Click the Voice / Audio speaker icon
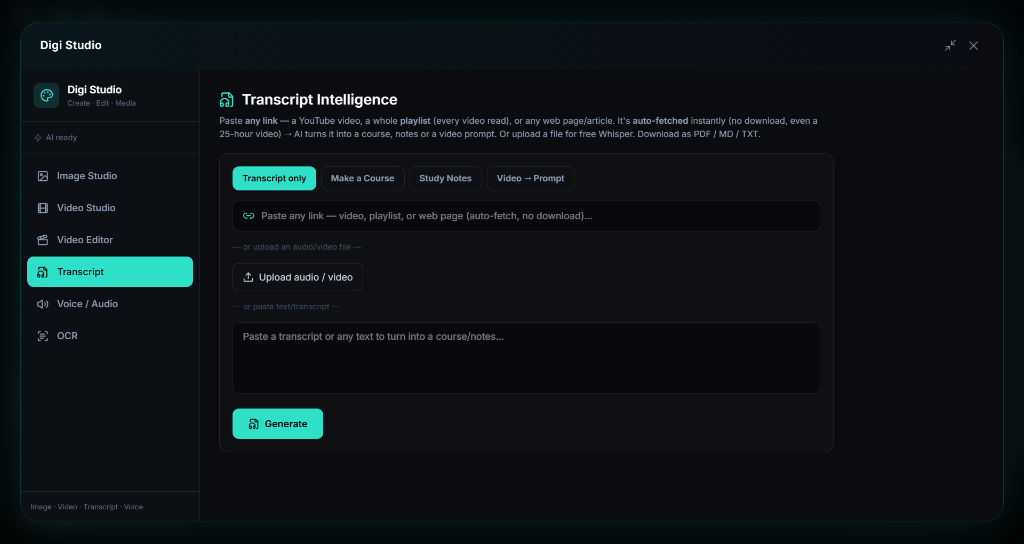Screen dimensions: 1024x544 [42, 304]
